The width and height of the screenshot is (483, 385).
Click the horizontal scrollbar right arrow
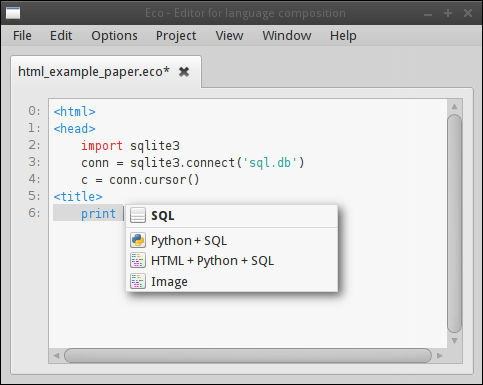(x=440, y=356)
